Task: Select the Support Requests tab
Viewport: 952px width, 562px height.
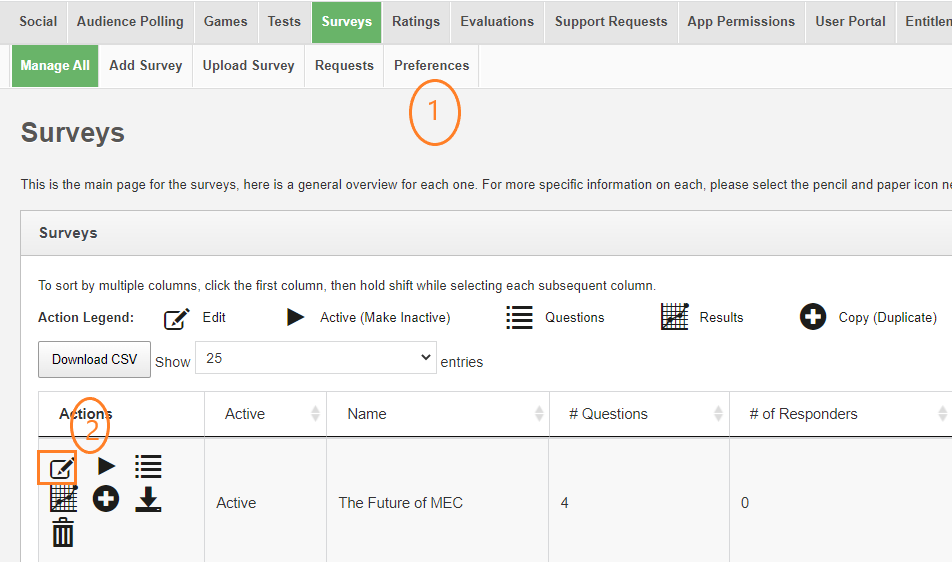Action: point(611,21)
